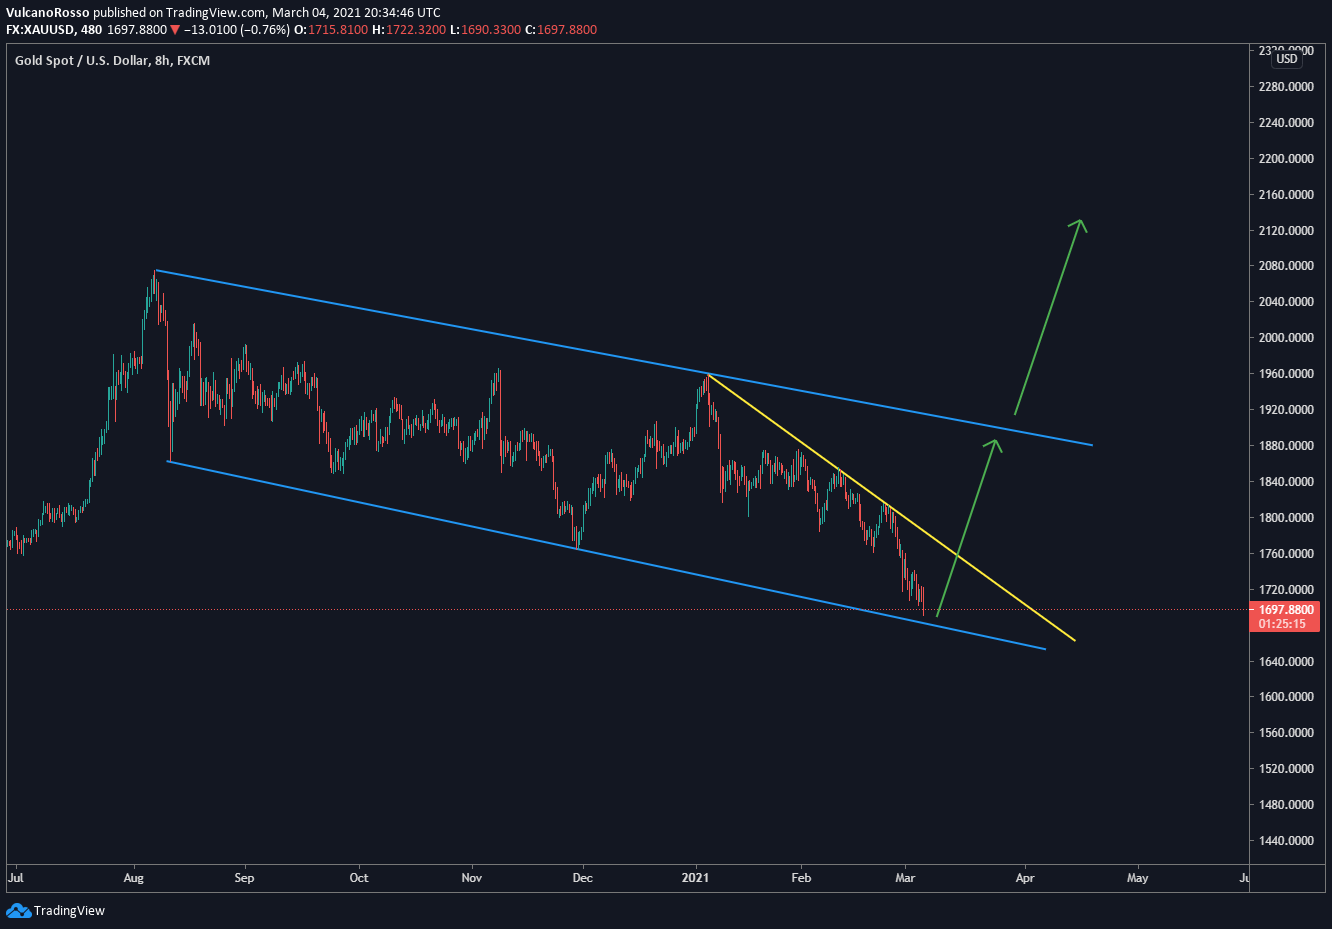Click the USD currency label on price axis
Image resolution: width=1332 pixels, height=929 pixels.
click(1287, 59)
